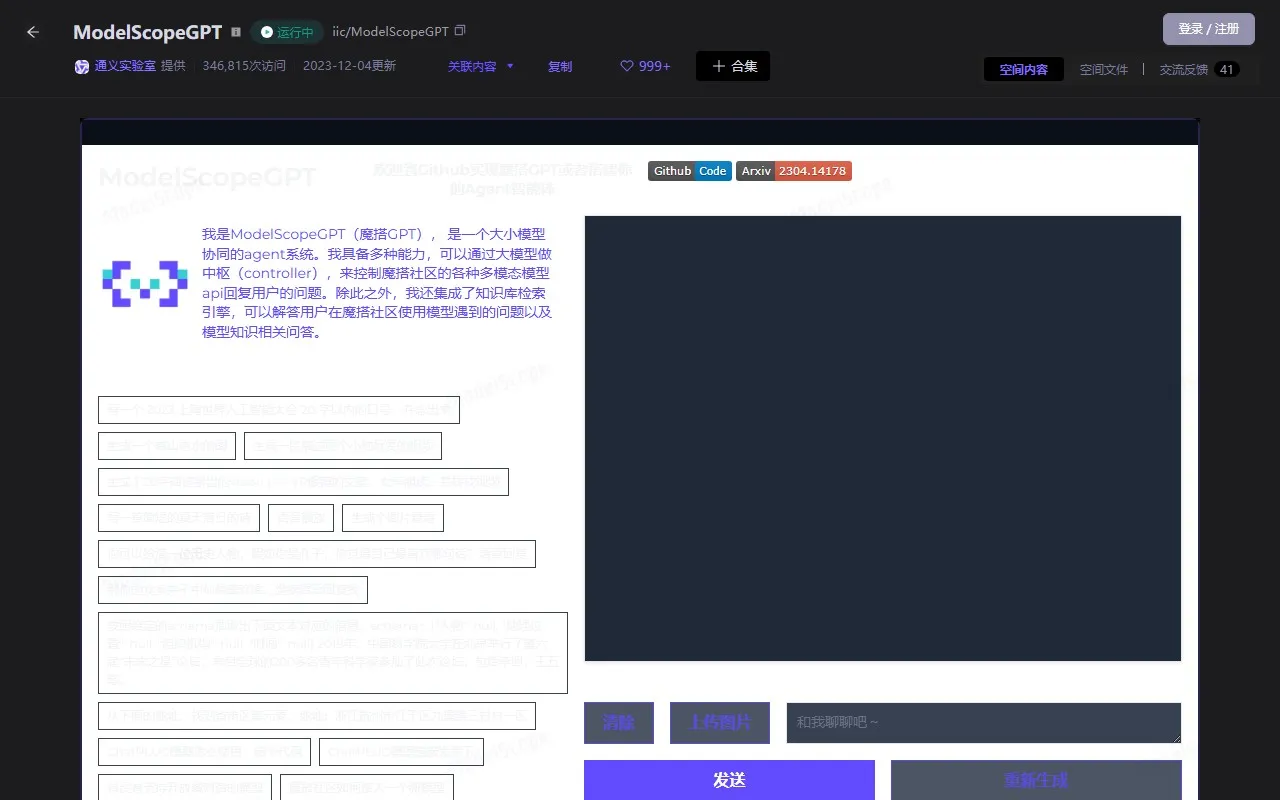Open the Arxiv 2304.14178 paper link
The height and width of the screenshot is (800, 1280).
(x=793, y=170)
